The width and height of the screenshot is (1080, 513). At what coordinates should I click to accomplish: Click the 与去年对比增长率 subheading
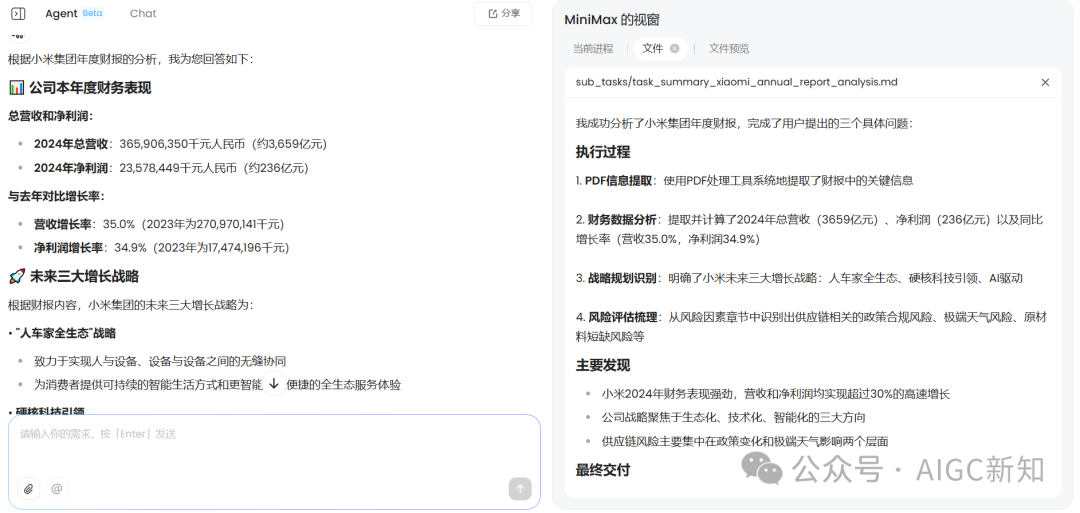(x=56, y=196)
